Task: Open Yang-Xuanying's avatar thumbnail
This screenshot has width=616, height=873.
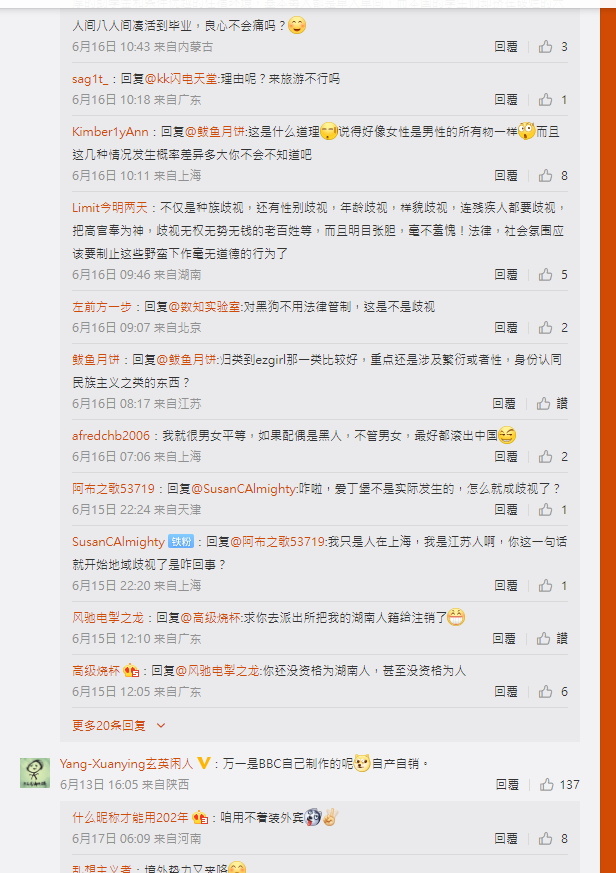Action: click(35, 773)
